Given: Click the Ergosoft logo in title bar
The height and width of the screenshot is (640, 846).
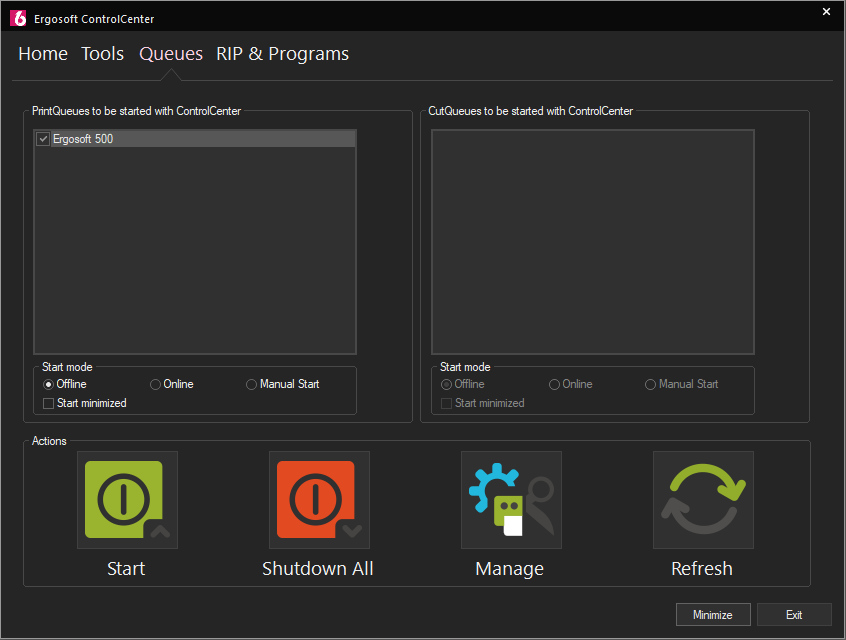Looking at the screenshot, I should point(18,18).
